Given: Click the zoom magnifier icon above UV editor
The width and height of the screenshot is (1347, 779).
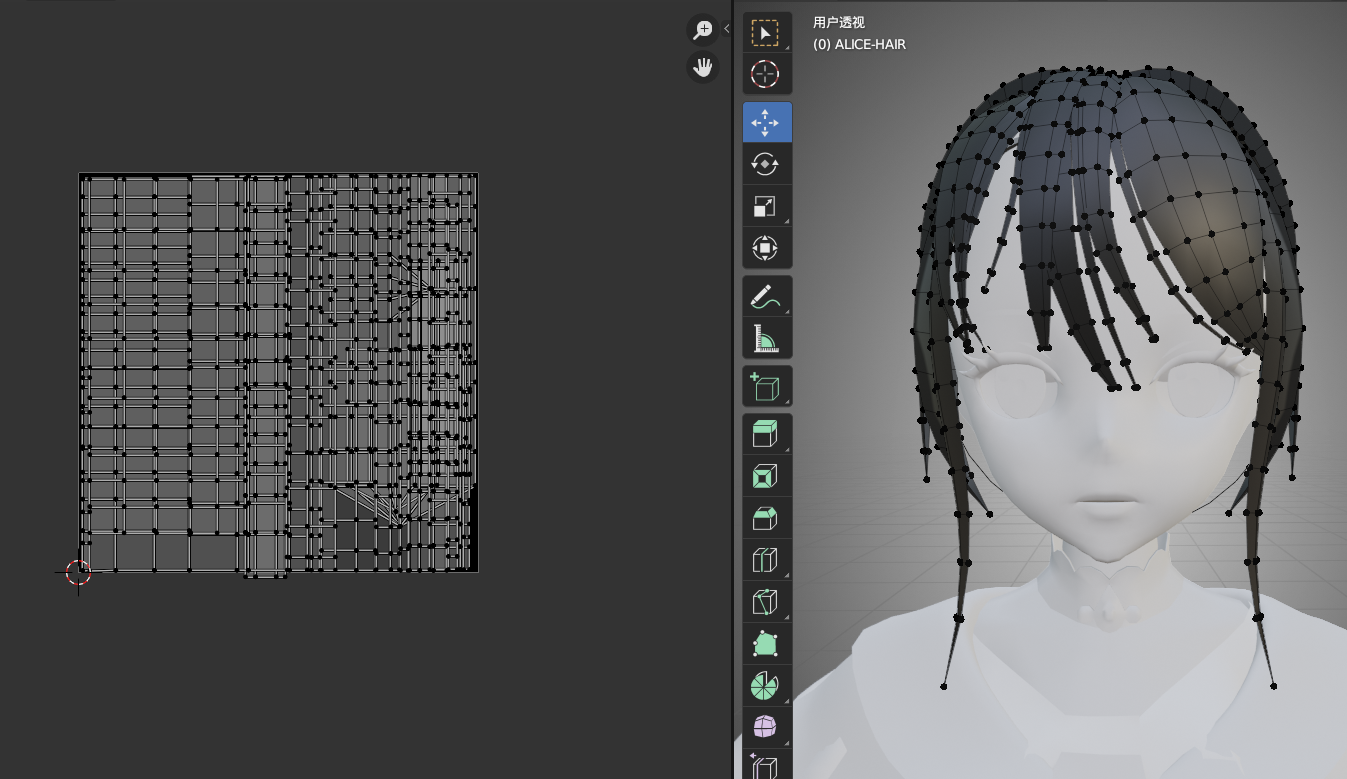Looking at the screenshot, I should coord(701,29).
